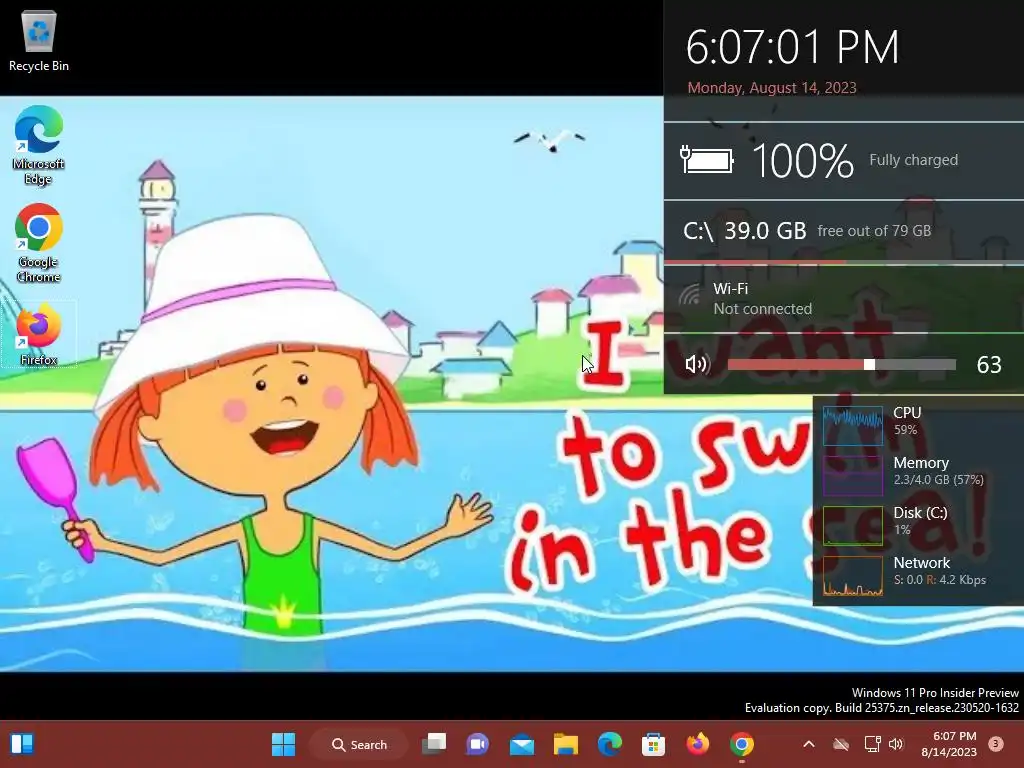The width and height of the screenshot is (1024, 768).
Task: Open the Memory usage graph
Action: [853, 475]
